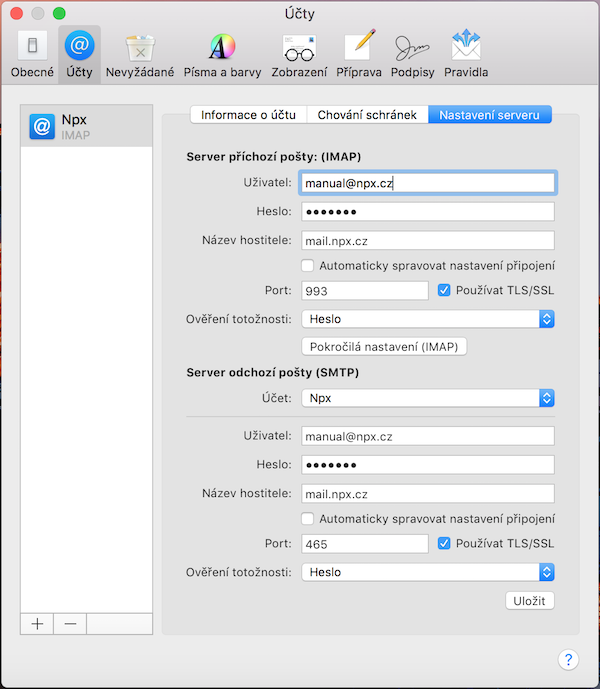This screenshot has height=689, width=600.
Task: Open IMAP Ověření totožnosti dropdown
Action: (427, 319)
